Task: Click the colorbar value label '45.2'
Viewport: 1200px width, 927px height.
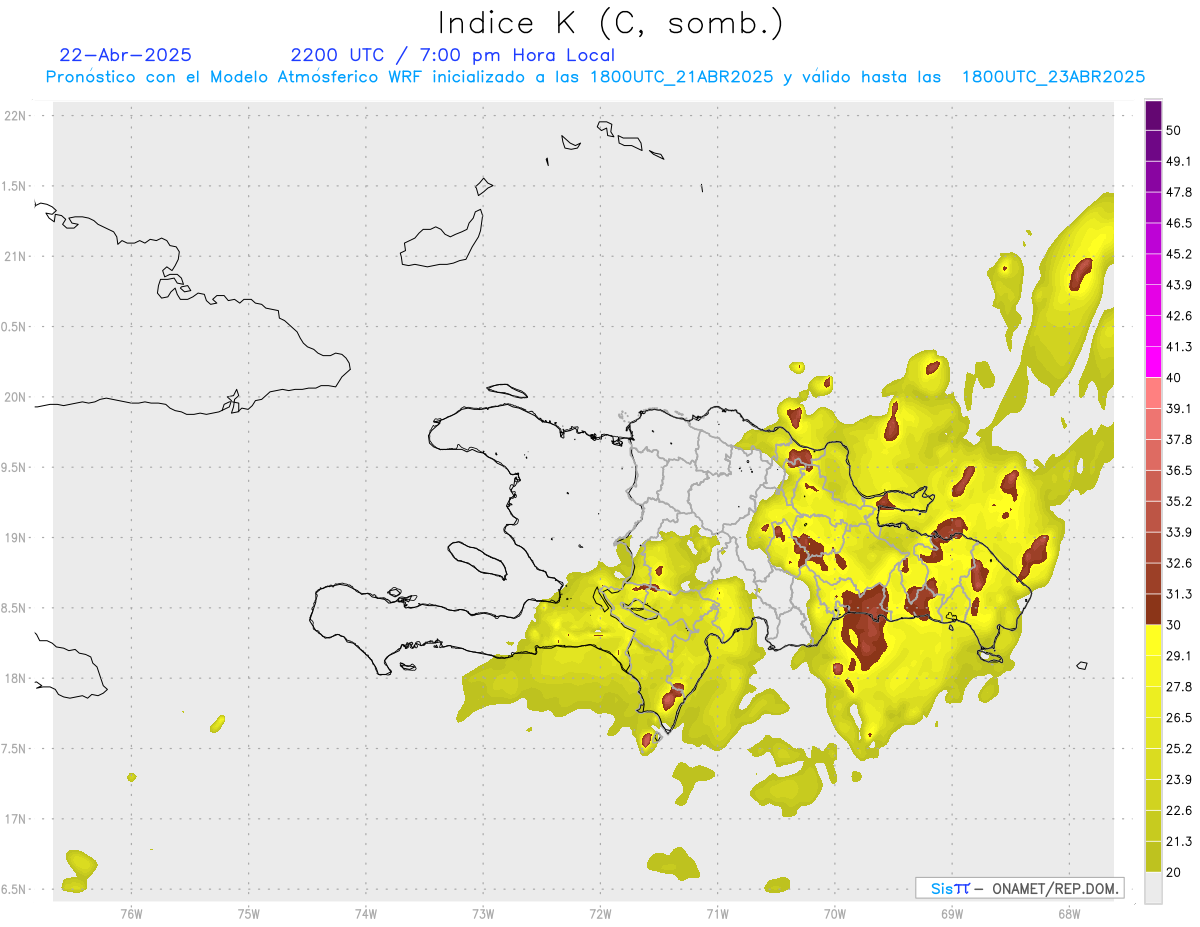Action: (1178, 254)
